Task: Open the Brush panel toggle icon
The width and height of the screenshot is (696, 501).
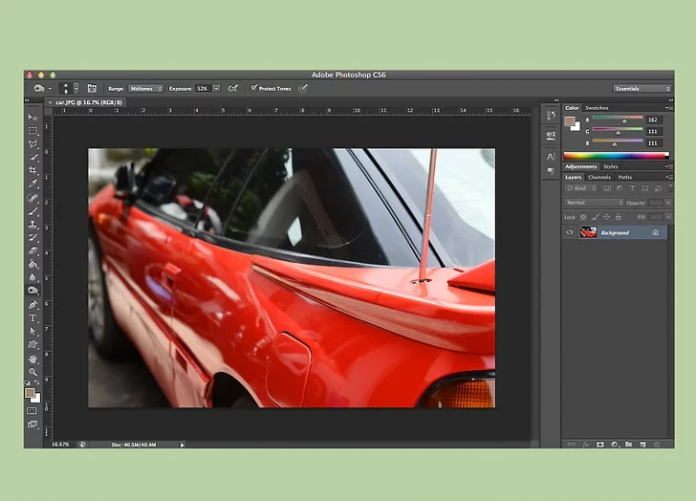Action: click(x=91, y=88)
